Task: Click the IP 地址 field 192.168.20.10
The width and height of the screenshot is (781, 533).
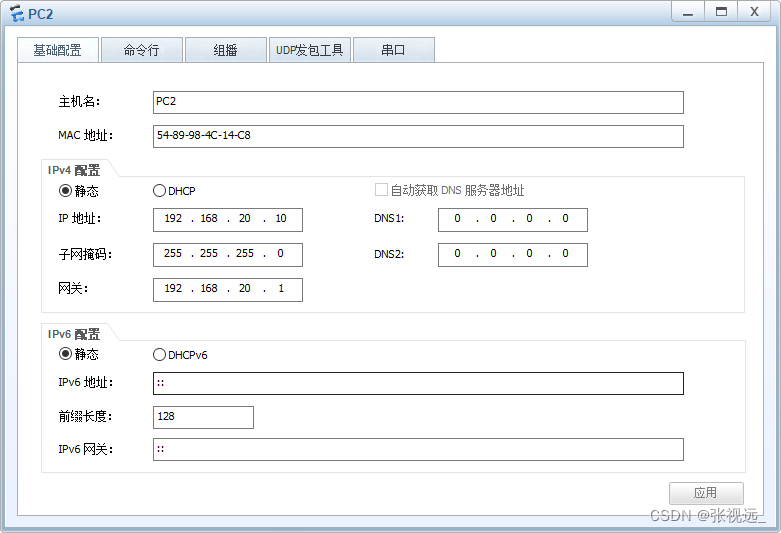Action: click(228, 220)
